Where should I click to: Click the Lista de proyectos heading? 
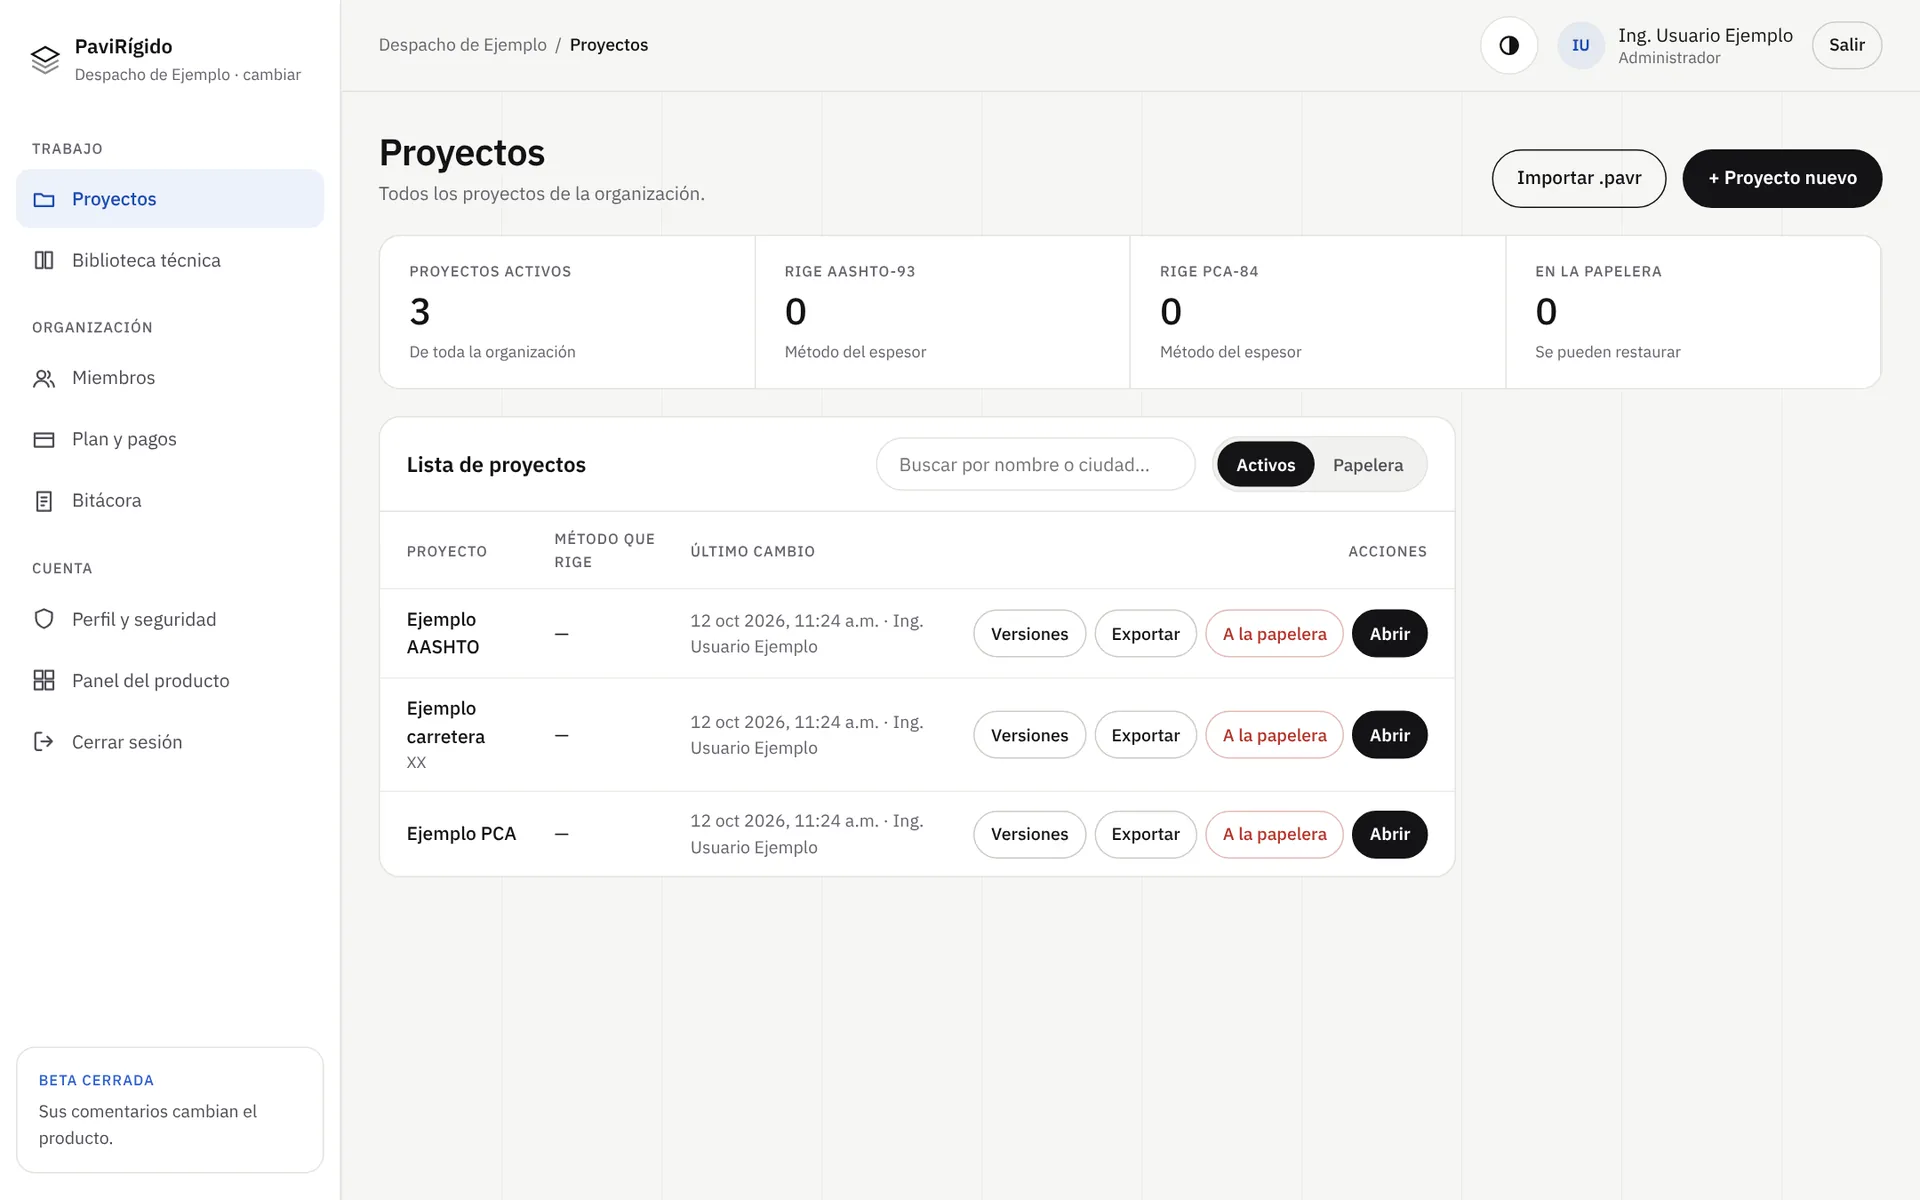(x=496, y=465)
